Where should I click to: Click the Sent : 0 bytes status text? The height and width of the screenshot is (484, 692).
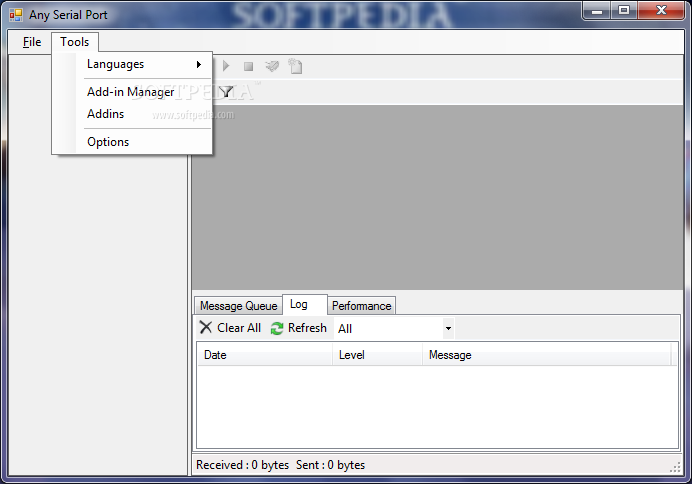click(331, 465)
